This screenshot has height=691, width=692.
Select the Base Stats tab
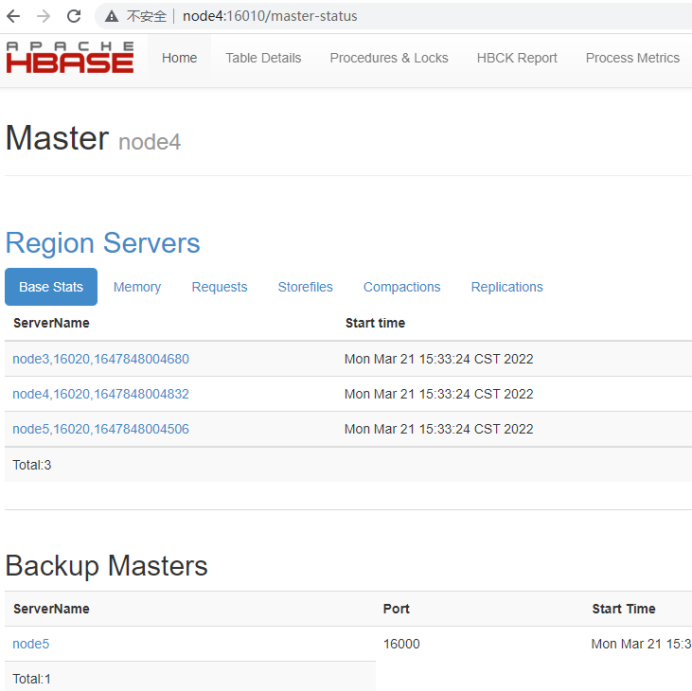(x=51, y=287)
